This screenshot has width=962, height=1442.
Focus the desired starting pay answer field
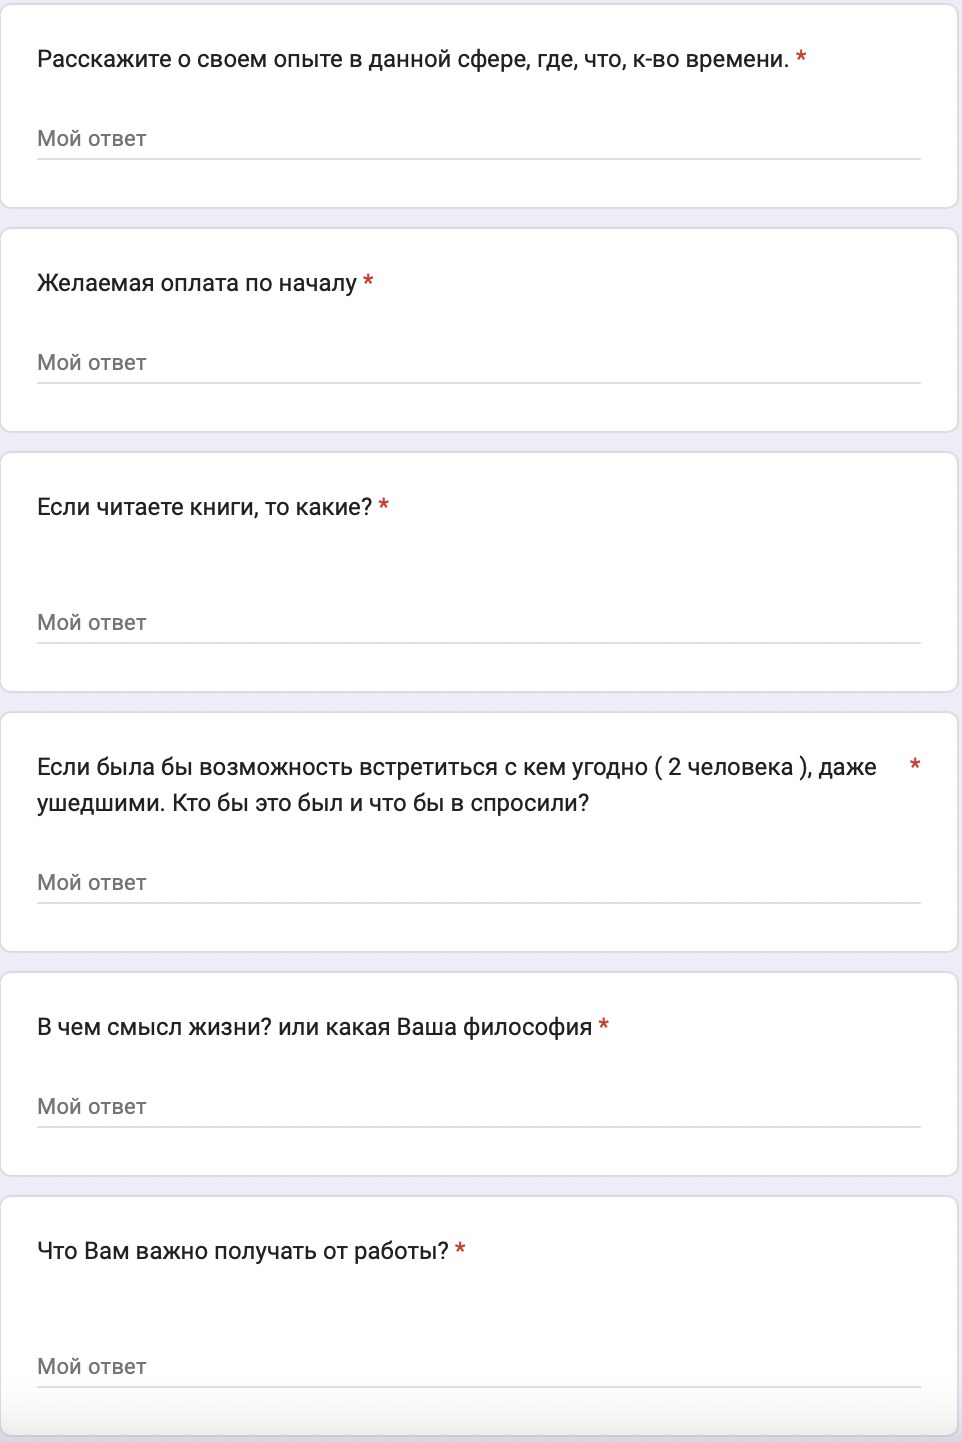click(x=478, y=363)
